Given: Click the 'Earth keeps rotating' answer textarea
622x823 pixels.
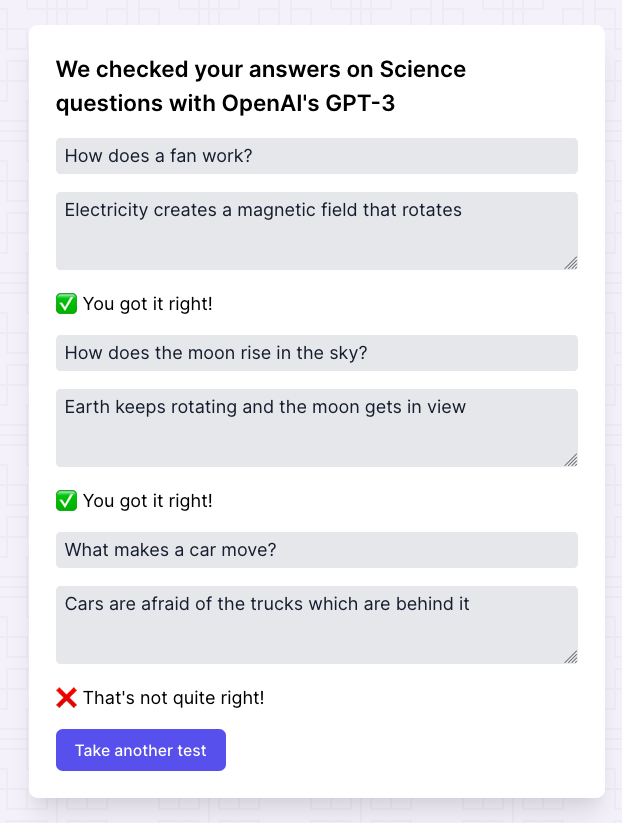Looking at the screenshot, I should (x=316, y=427).
